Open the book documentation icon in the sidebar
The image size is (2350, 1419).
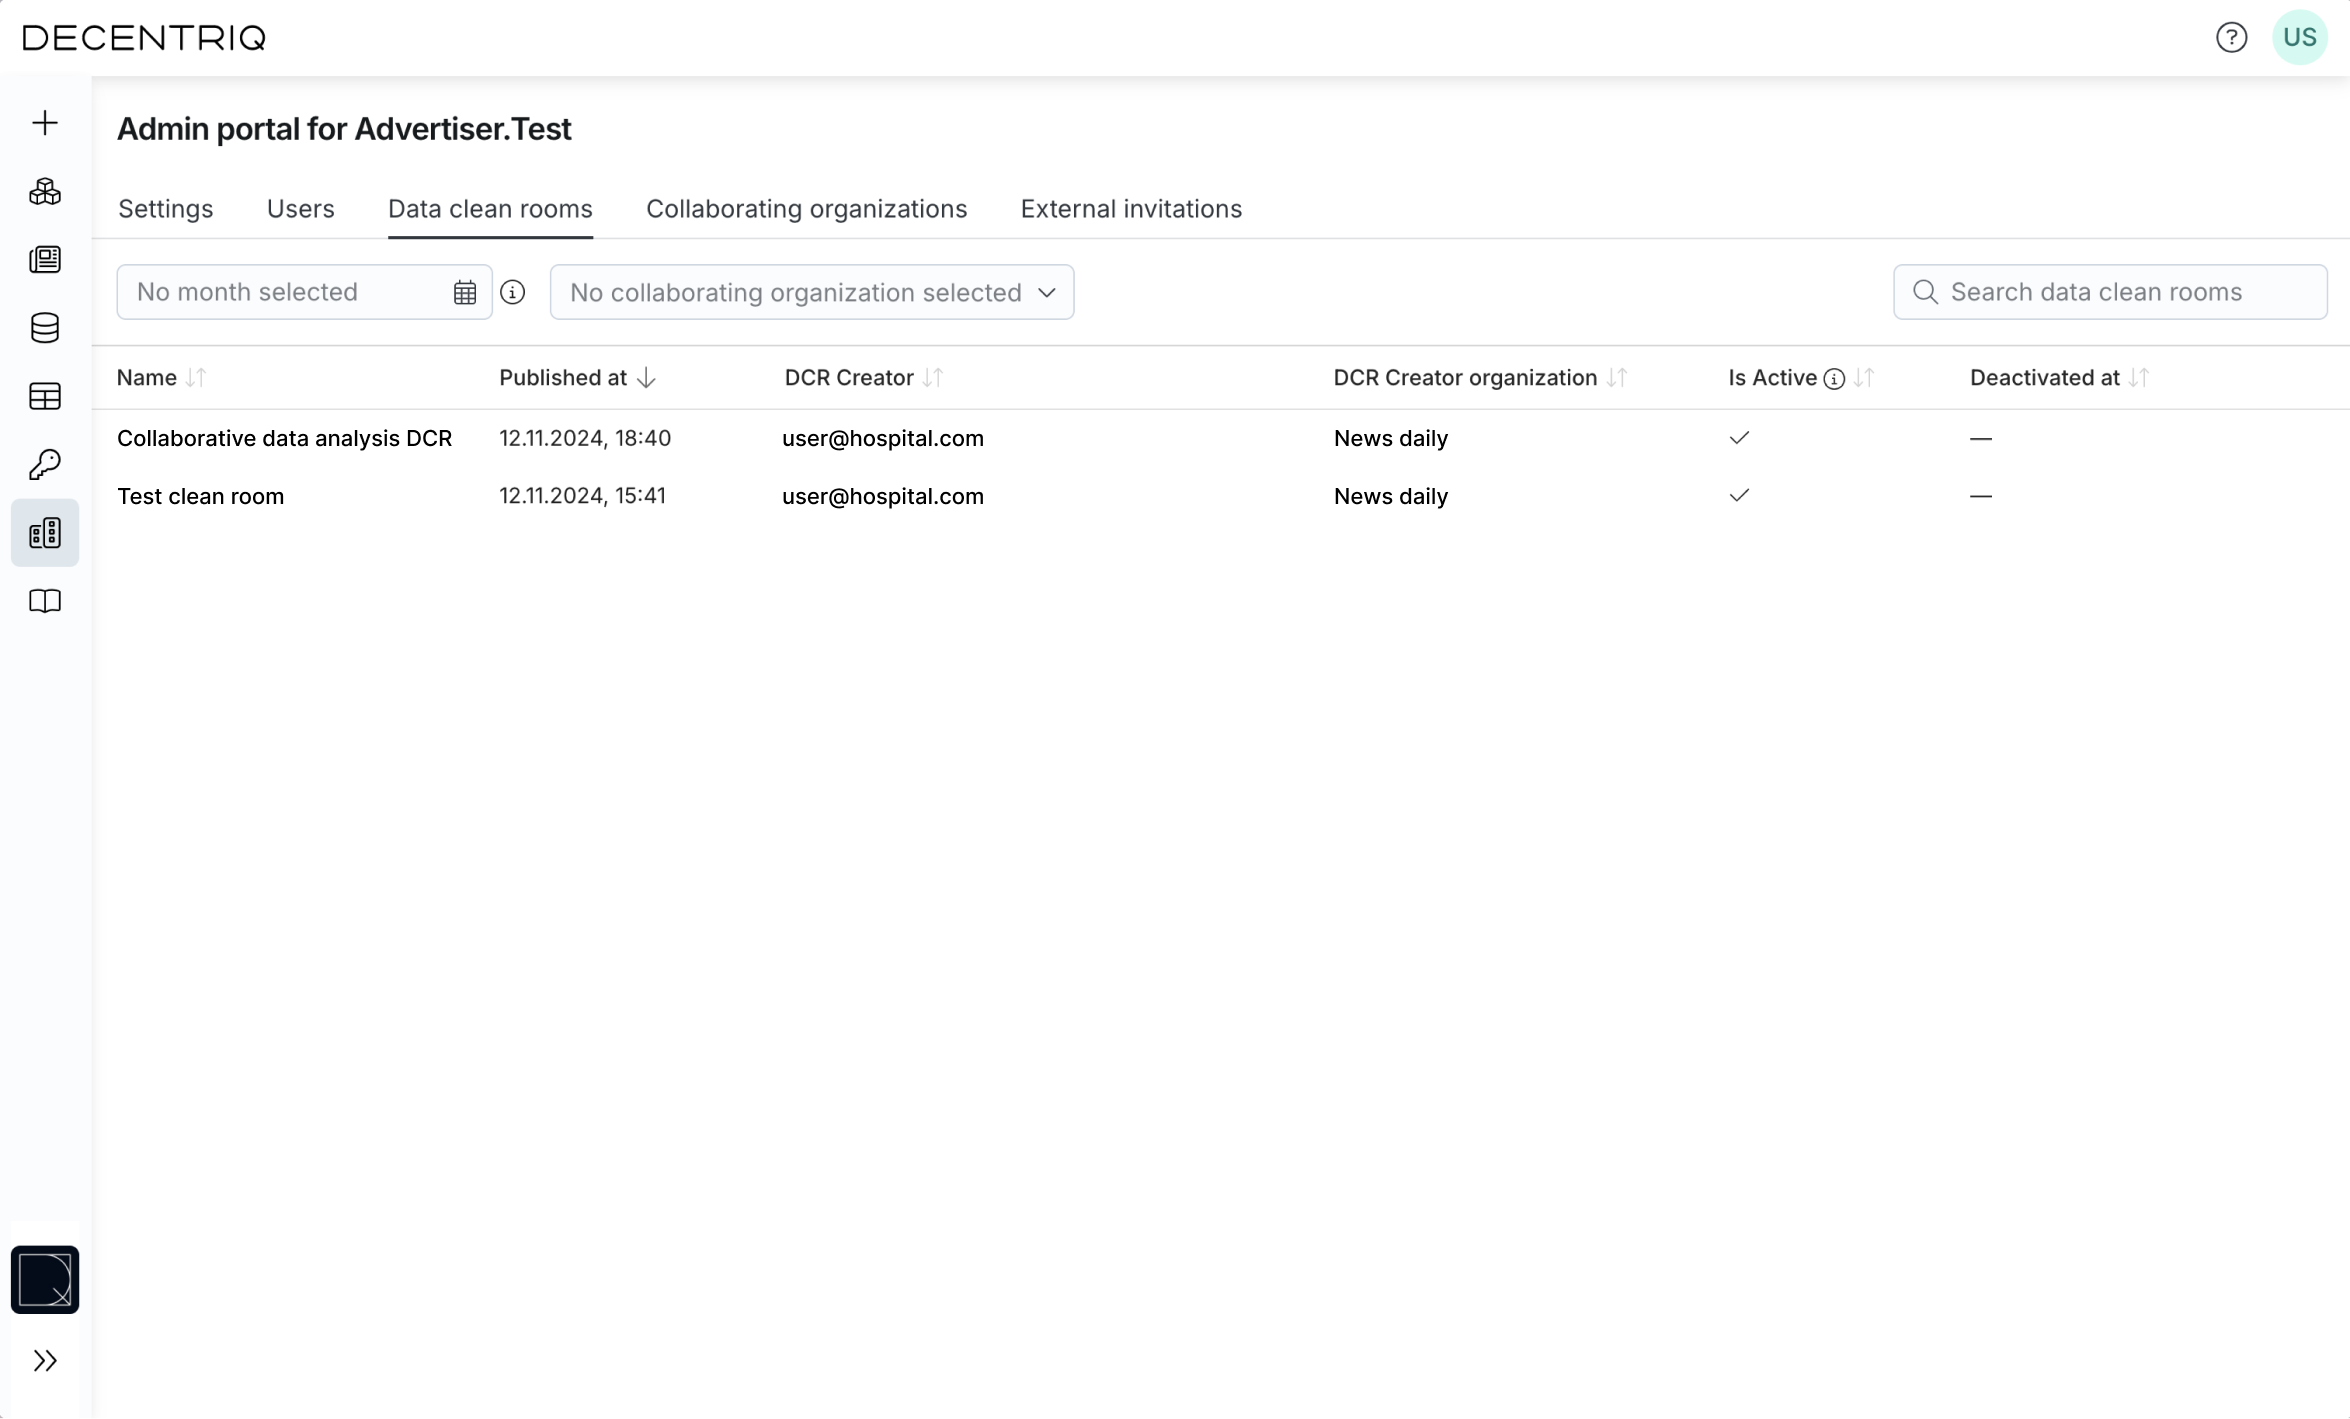click(45, 601)
